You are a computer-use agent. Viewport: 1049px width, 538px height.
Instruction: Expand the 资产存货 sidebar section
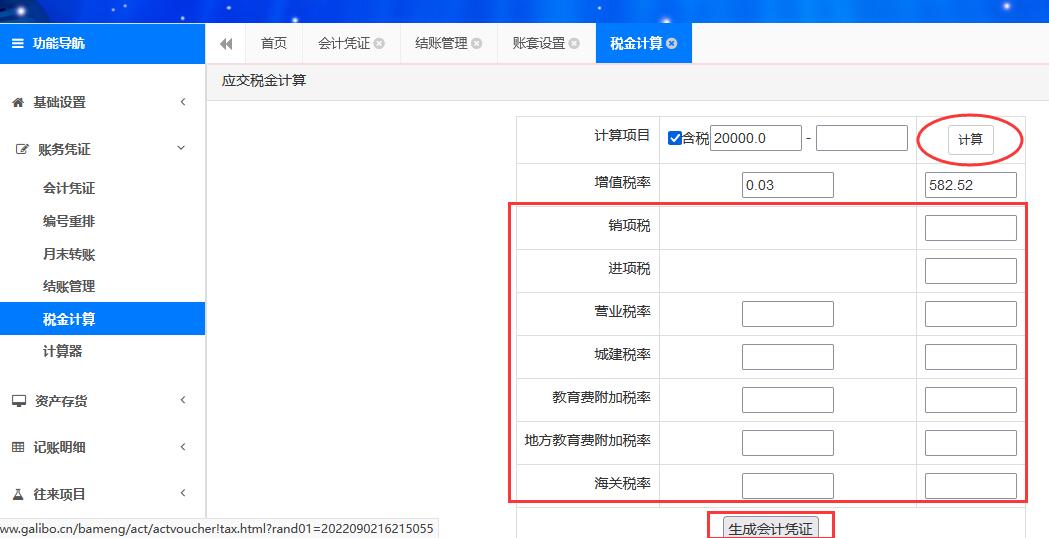[182, 401]
